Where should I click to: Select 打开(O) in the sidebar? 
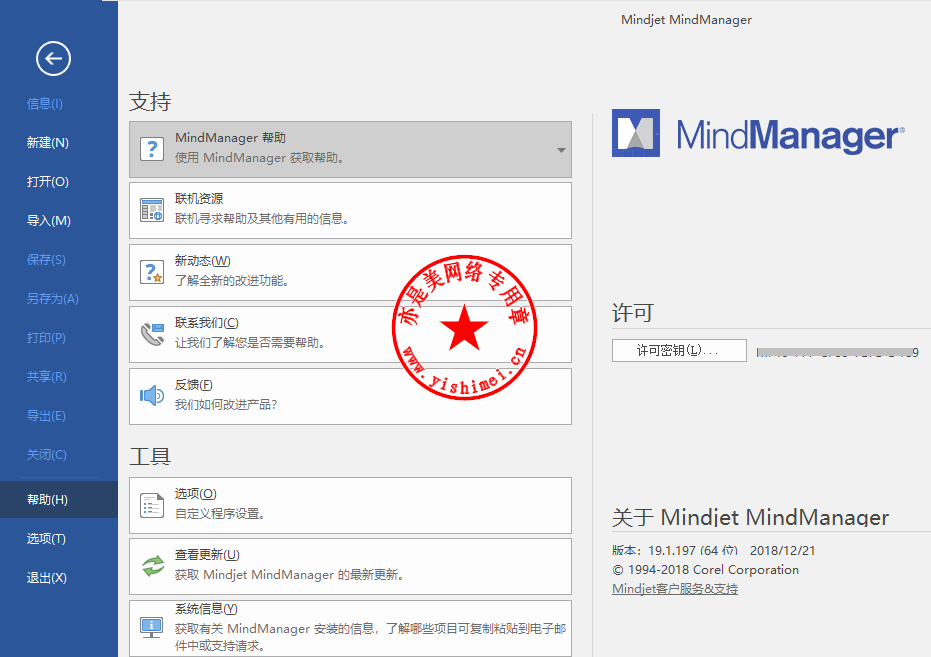[x=48, y=182]
